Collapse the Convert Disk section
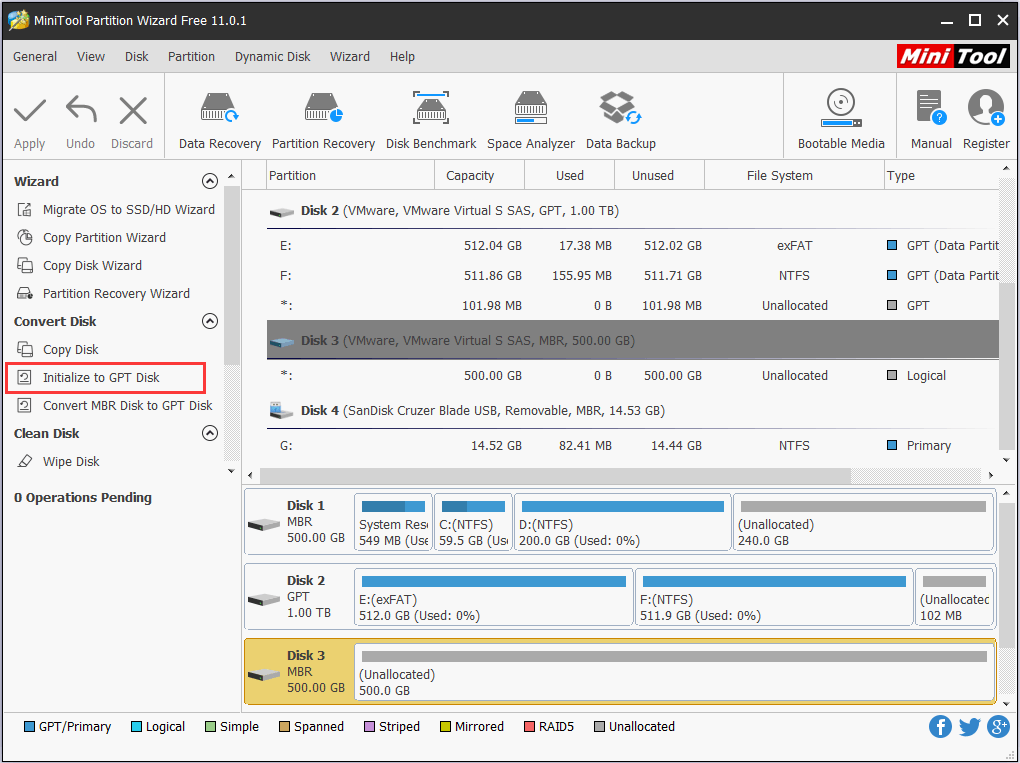 tap(209, 321)
